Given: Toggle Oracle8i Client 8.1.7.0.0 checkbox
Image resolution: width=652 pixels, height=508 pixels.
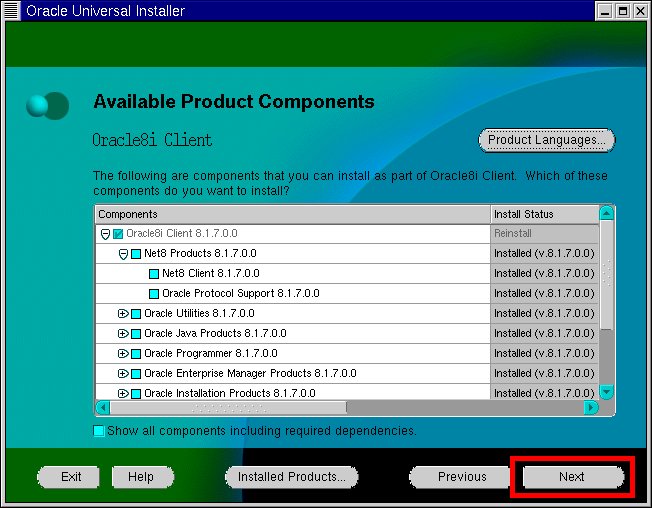Looking at the screenshot, I should 118,234.
